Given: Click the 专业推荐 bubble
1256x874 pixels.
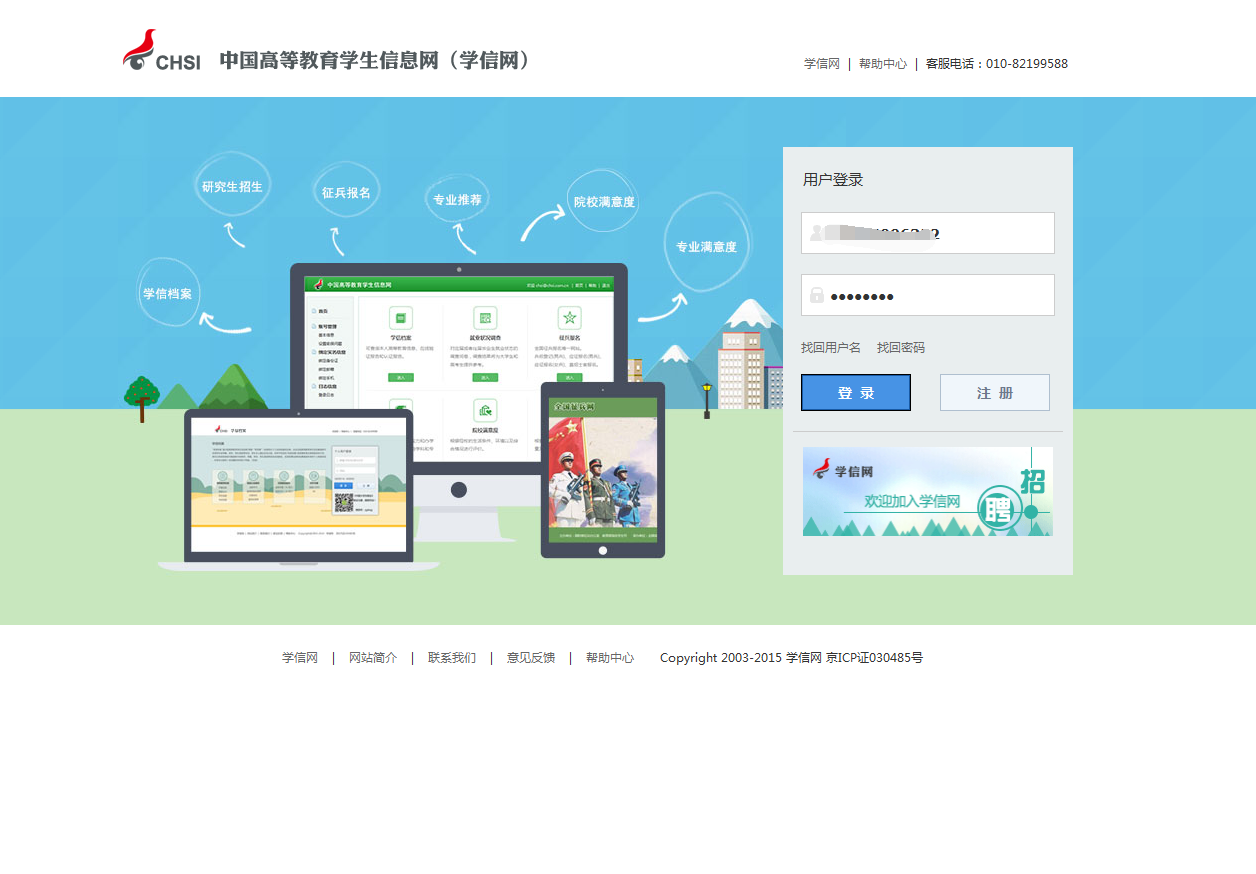Looking at the screenshot, I should (457, 199).
